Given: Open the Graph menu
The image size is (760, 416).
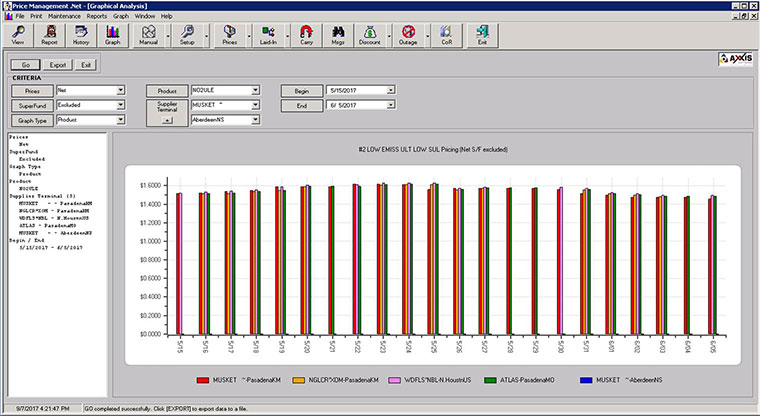Looking at the screenshot, I should [121, 16].
